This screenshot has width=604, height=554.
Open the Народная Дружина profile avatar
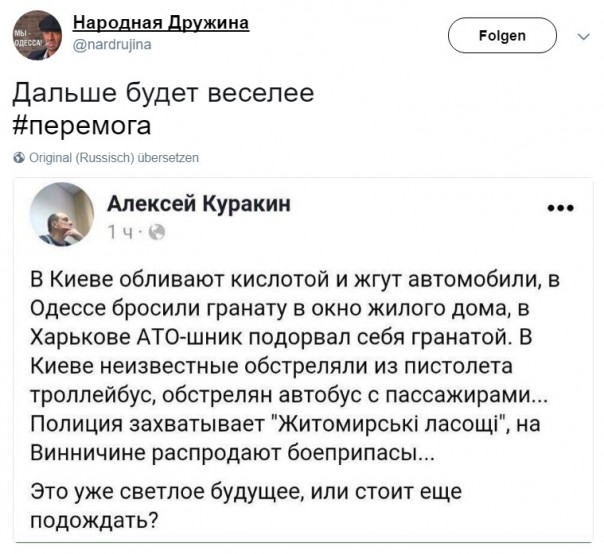point(36,36)
